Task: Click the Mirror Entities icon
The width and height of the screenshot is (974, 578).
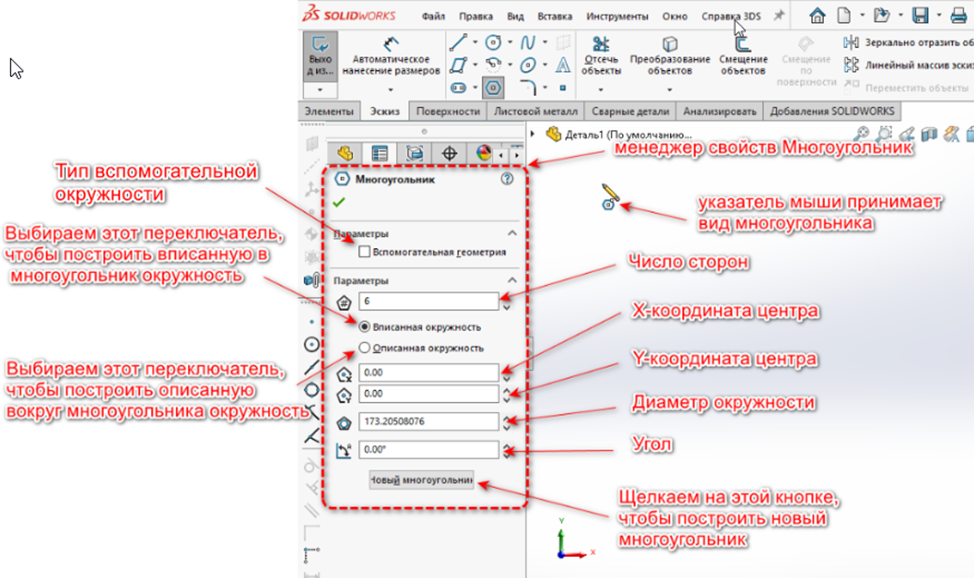Action: point(851,42)
